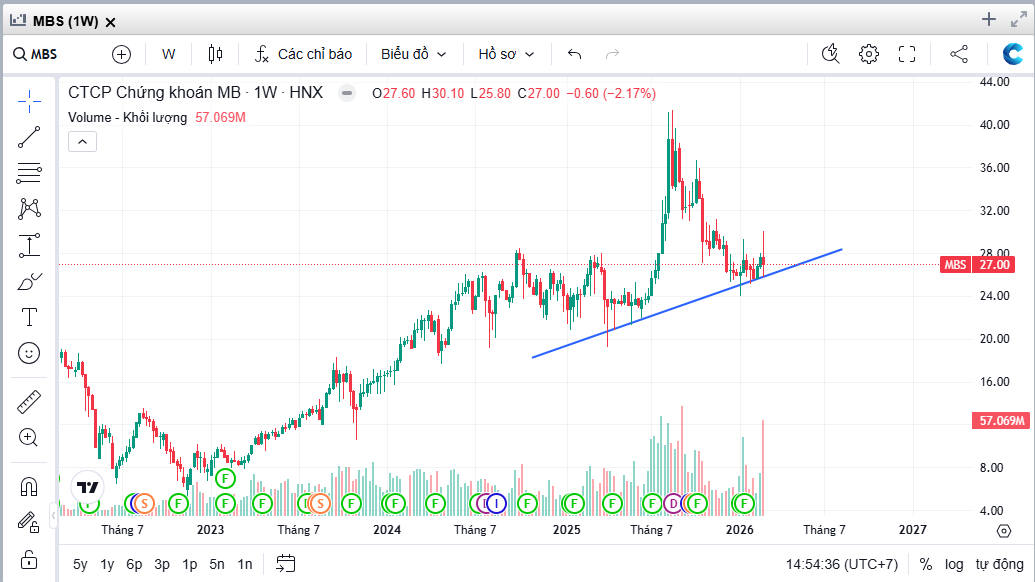Screen dimensions: 1035x582
Task: Open the go to date calendar icon
Action: click(x=285, y=564)
